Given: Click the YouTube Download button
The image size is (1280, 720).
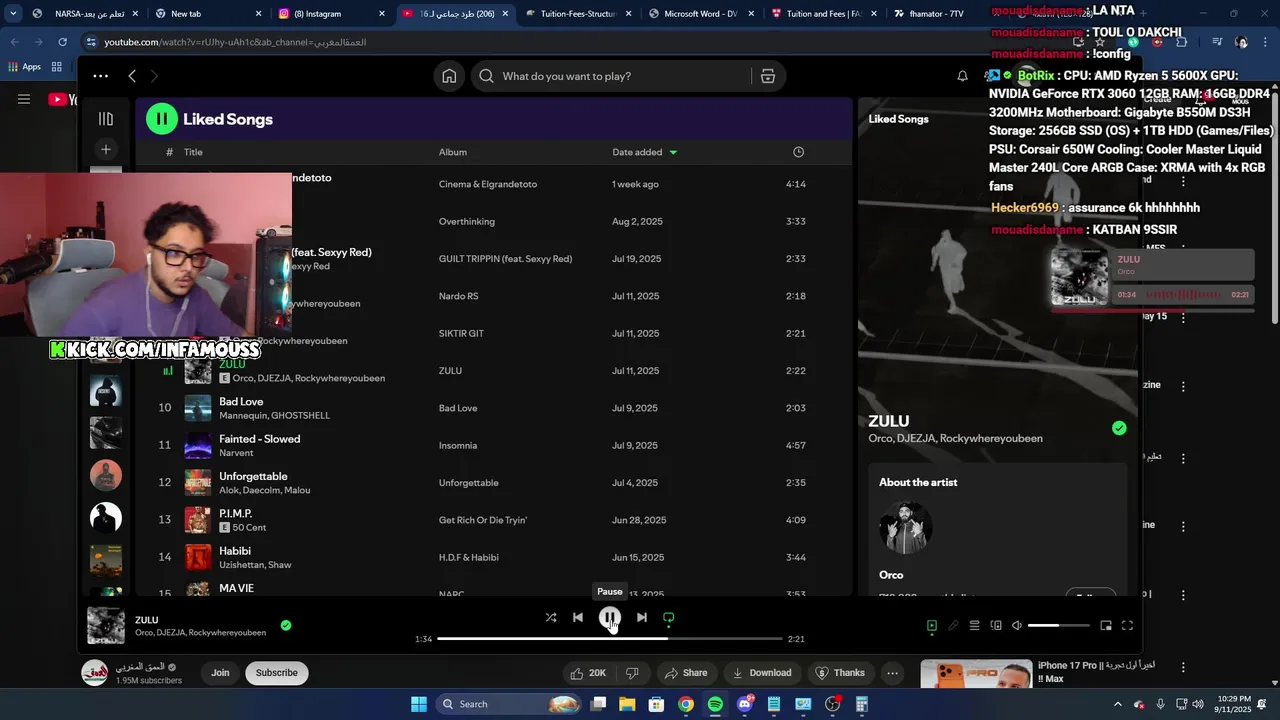Looking at the screenshot, I should point(762,673).
